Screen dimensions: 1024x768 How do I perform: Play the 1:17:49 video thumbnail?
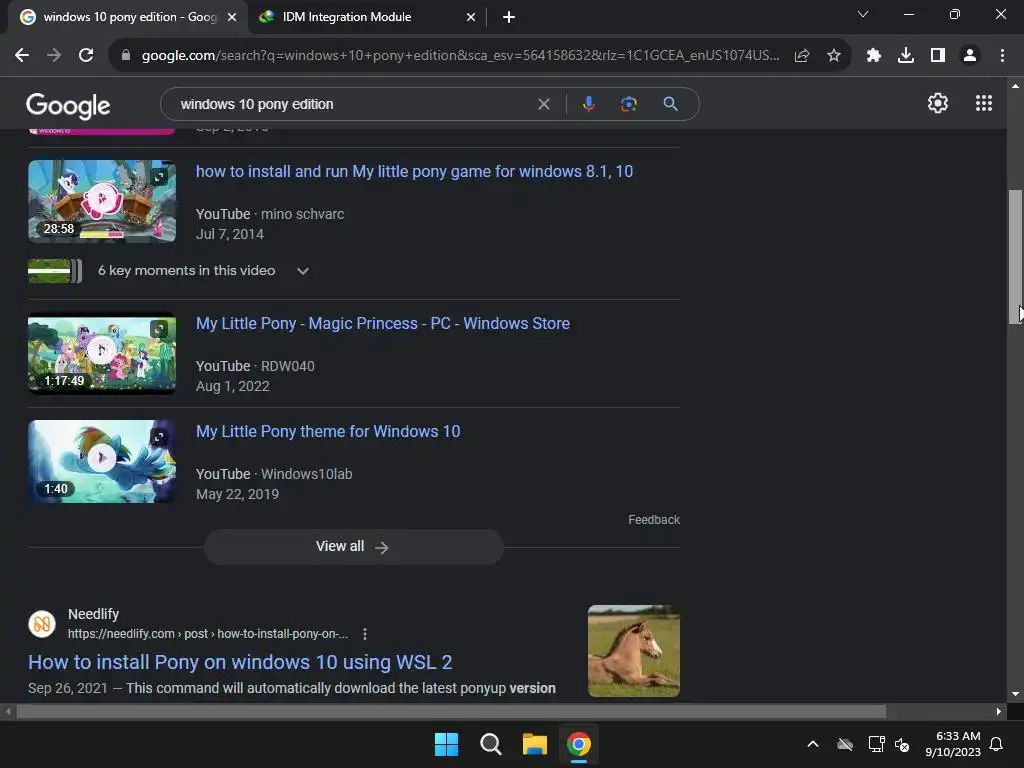(102, 353)
